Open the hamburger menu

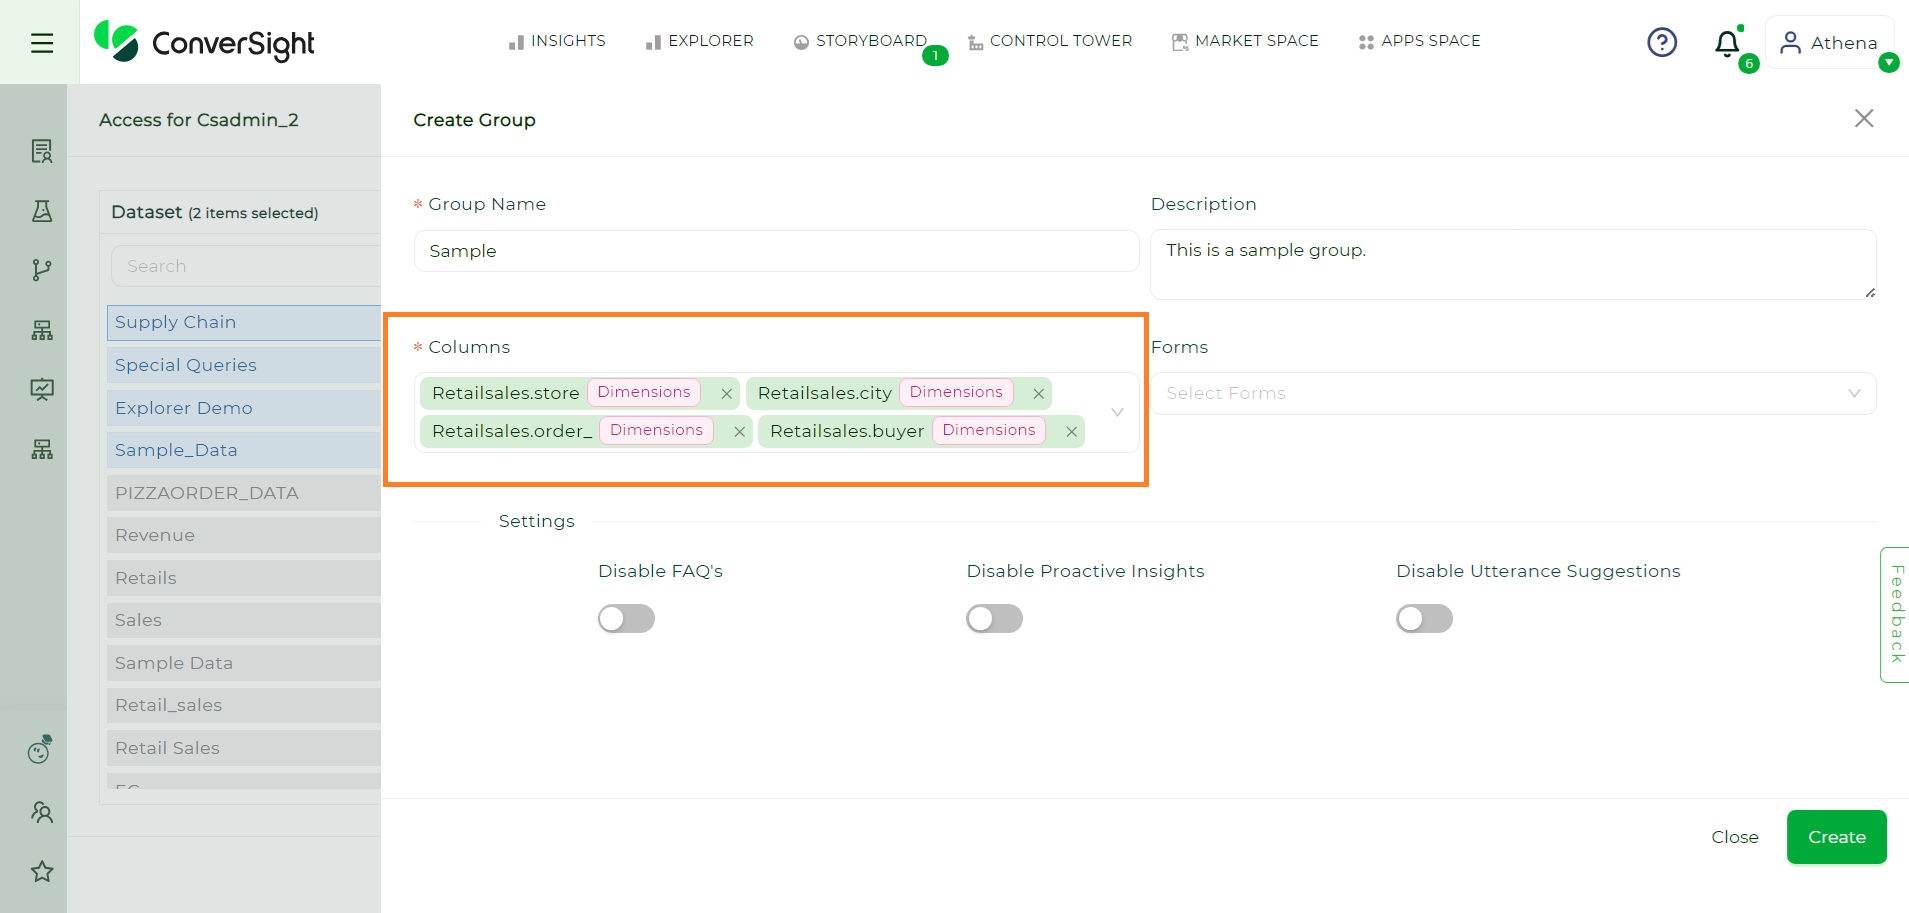41,43
